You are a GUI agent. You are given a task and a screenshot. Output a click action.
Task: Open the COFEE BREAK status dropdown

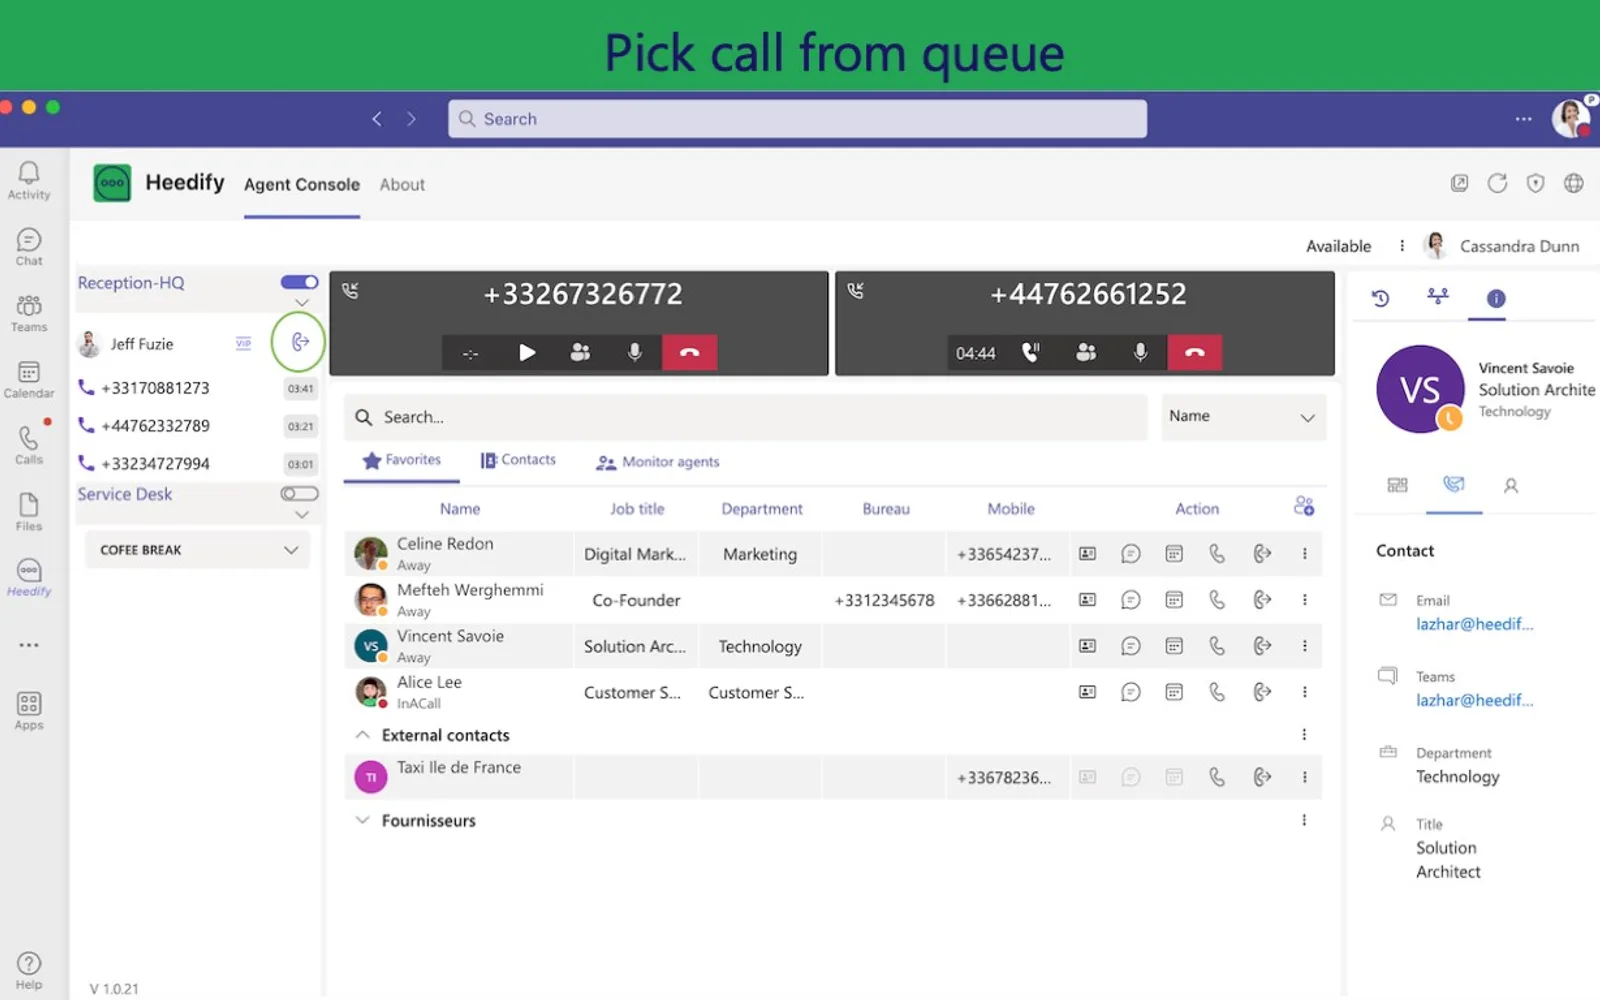197,550
